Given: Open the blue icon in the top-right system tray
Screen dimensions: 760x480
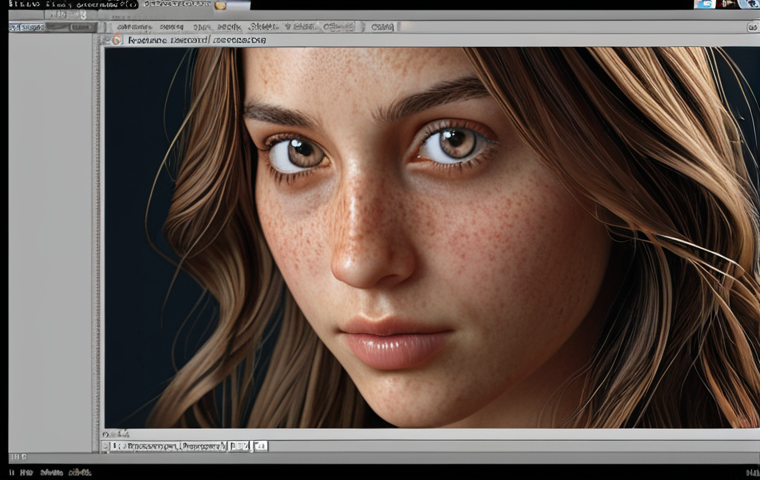Looking at the screenshot, I should [x=704, y=4].
